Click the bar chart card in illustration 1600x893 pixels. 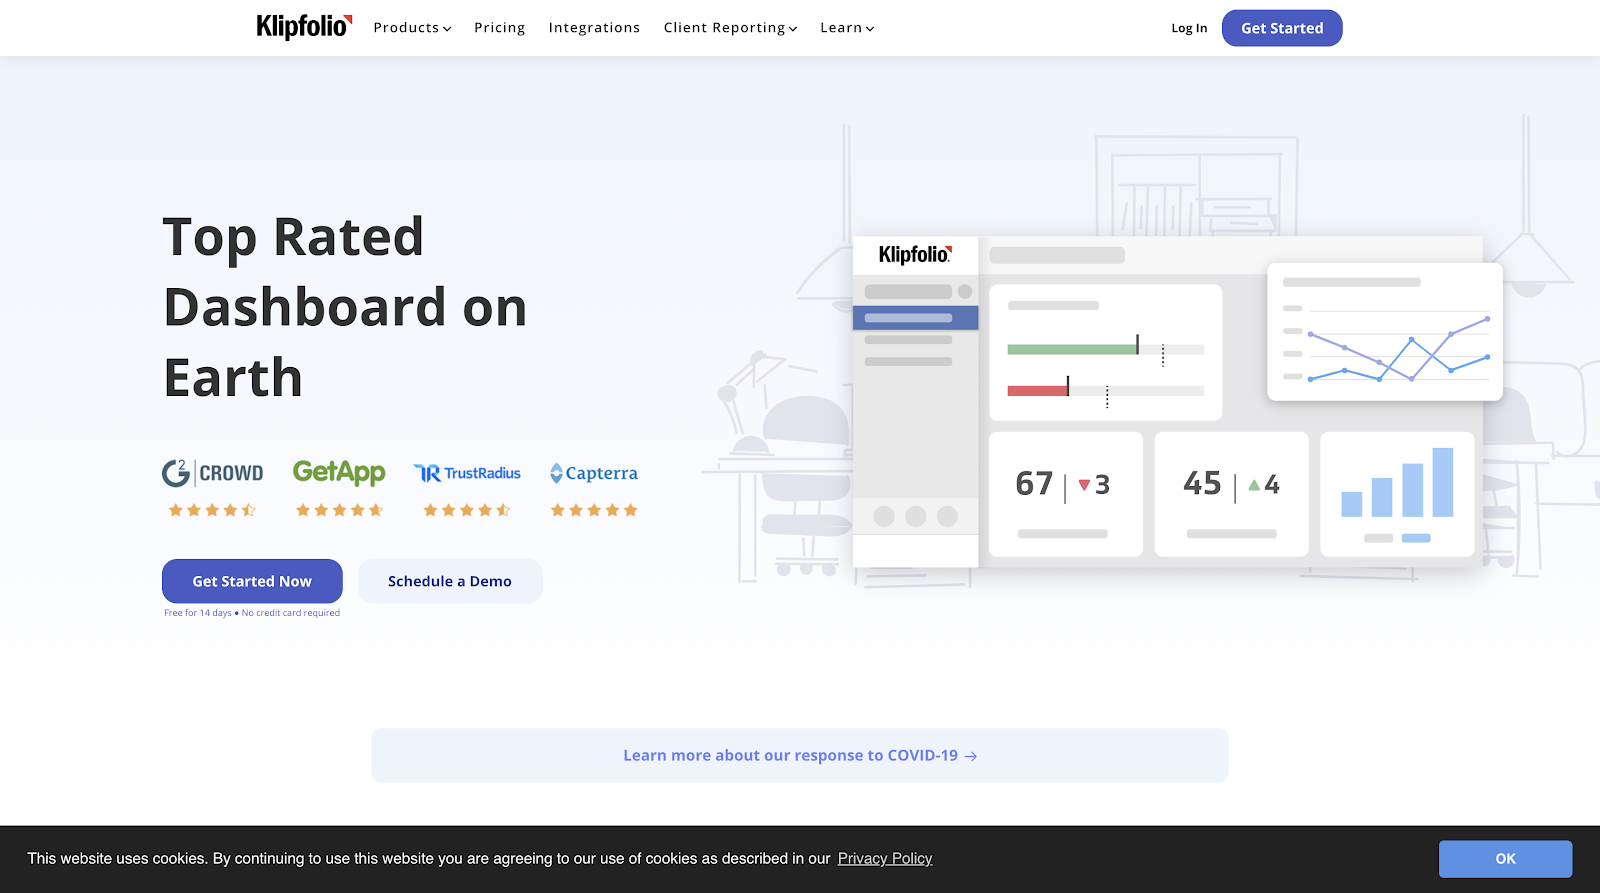pyautogui.click(x=1397, y=494)
